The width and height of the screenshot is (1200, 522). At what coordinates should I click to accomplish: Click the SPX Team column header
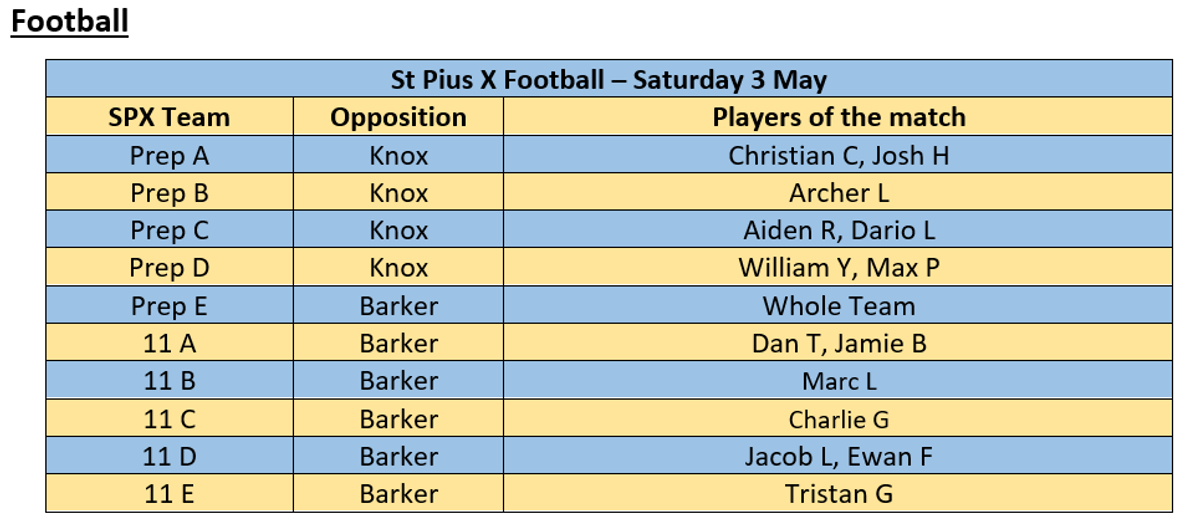tap(169, 117)
